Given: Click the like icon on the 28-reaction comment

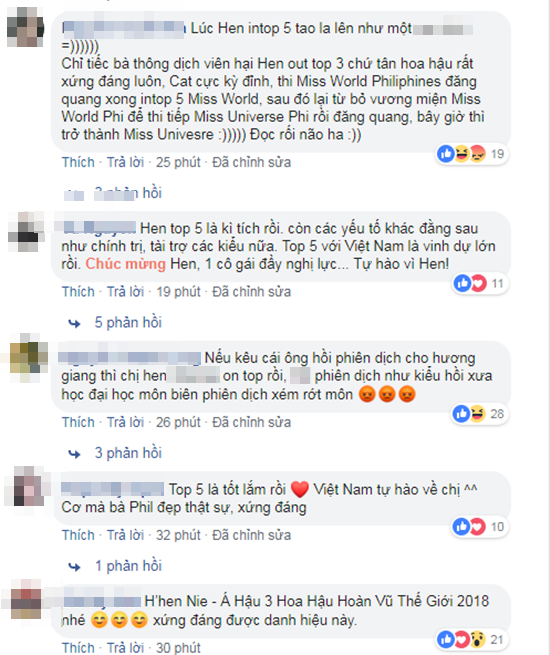Looking at the screenshot, I should click(461, 414).
